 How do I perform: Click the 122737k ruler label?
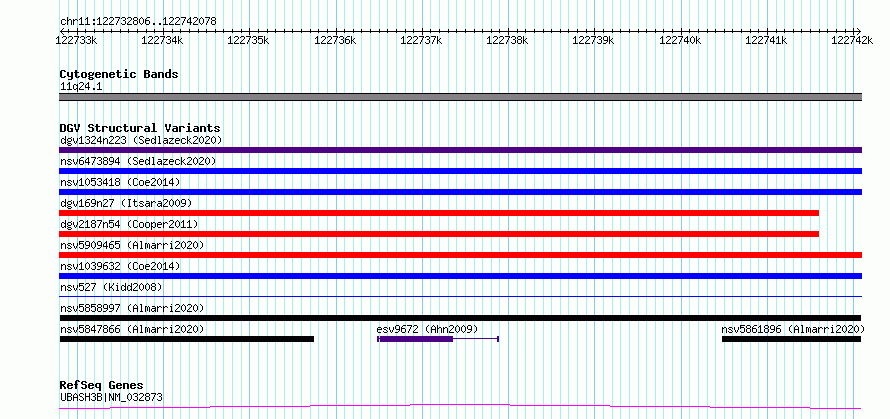click(421, 40)
